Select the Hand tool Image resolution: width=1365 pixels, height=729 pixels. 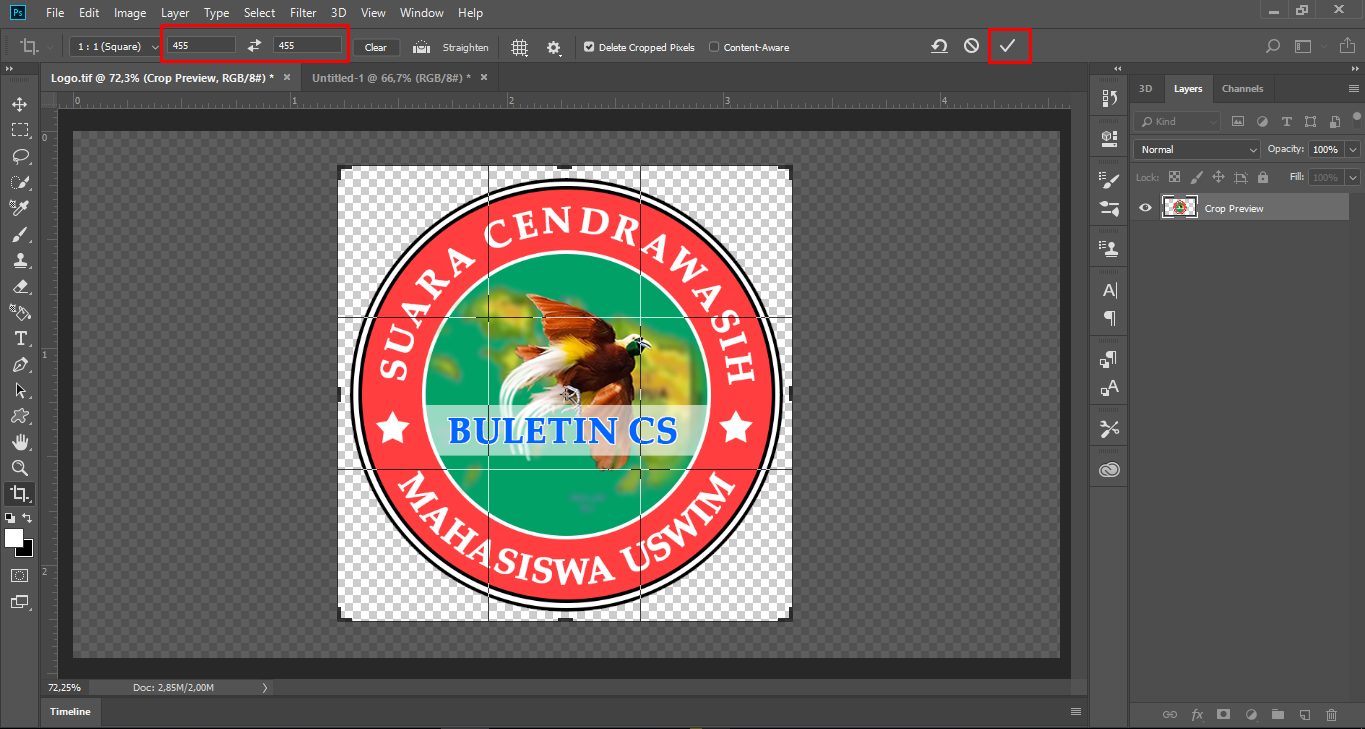pos(19,442)
